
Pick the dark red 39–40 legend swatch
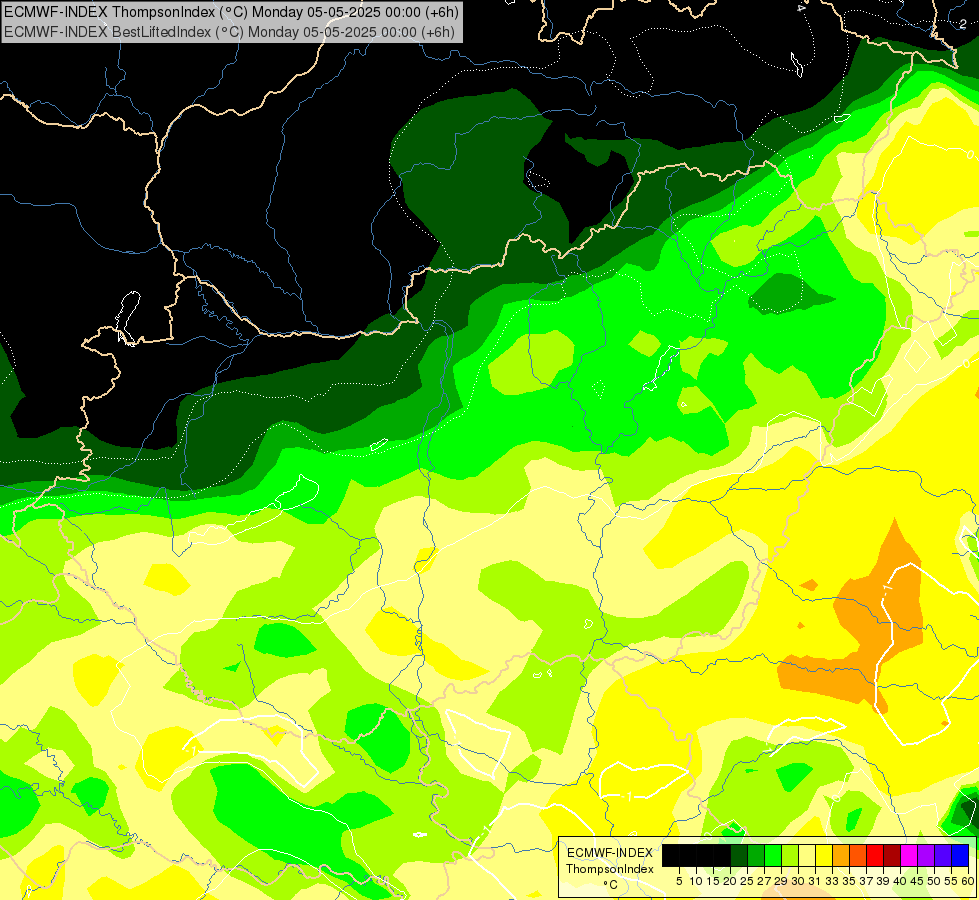click(x=892, y=855)
